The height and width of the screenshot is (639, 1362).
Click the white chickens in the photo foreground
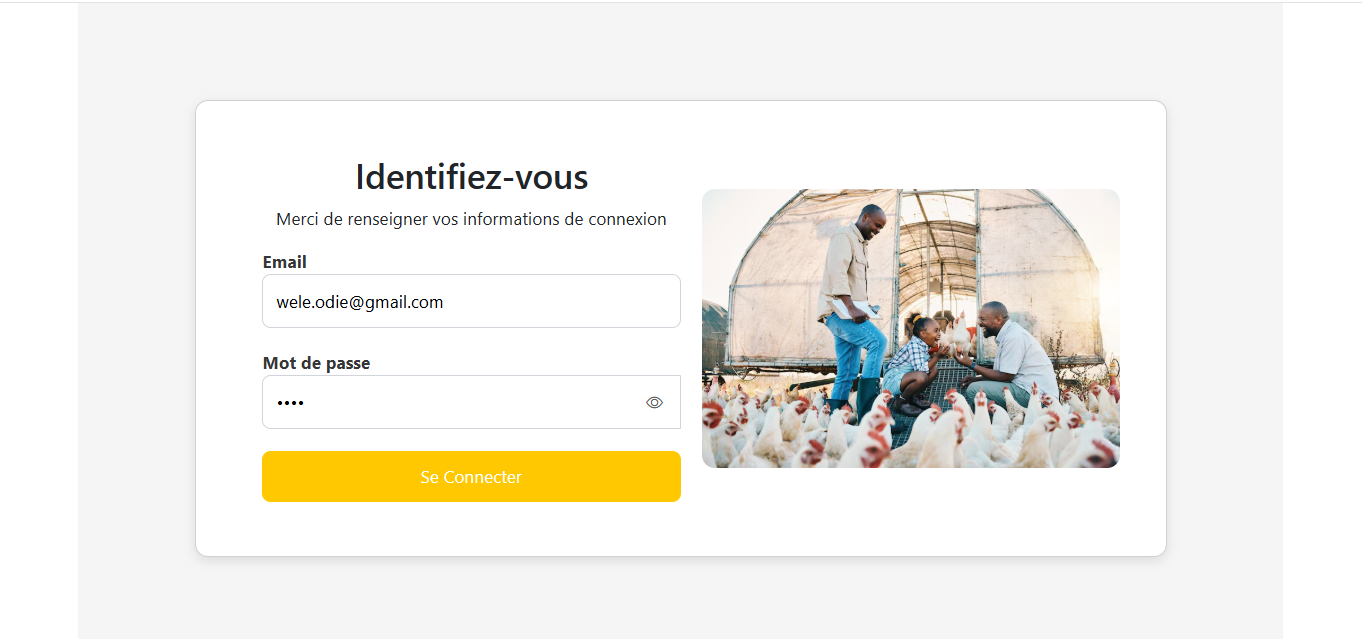coord(800,435)
